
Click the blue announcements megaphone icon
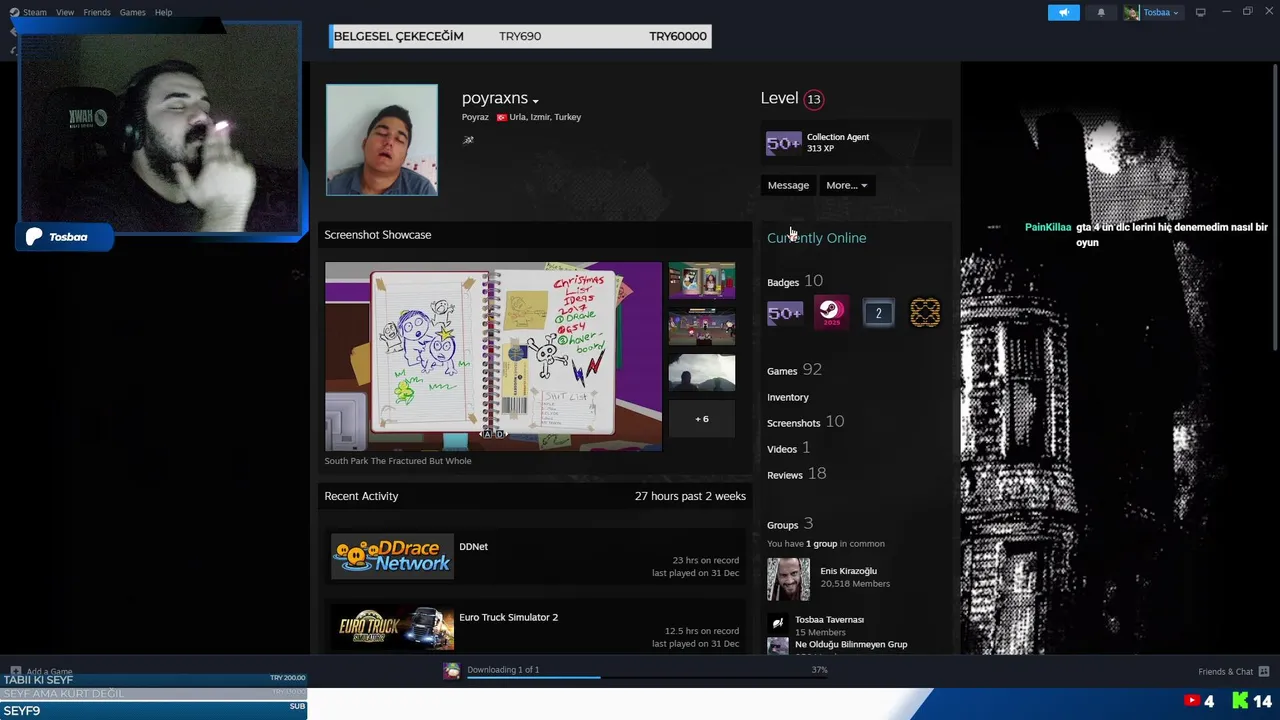pos(1064,12)
